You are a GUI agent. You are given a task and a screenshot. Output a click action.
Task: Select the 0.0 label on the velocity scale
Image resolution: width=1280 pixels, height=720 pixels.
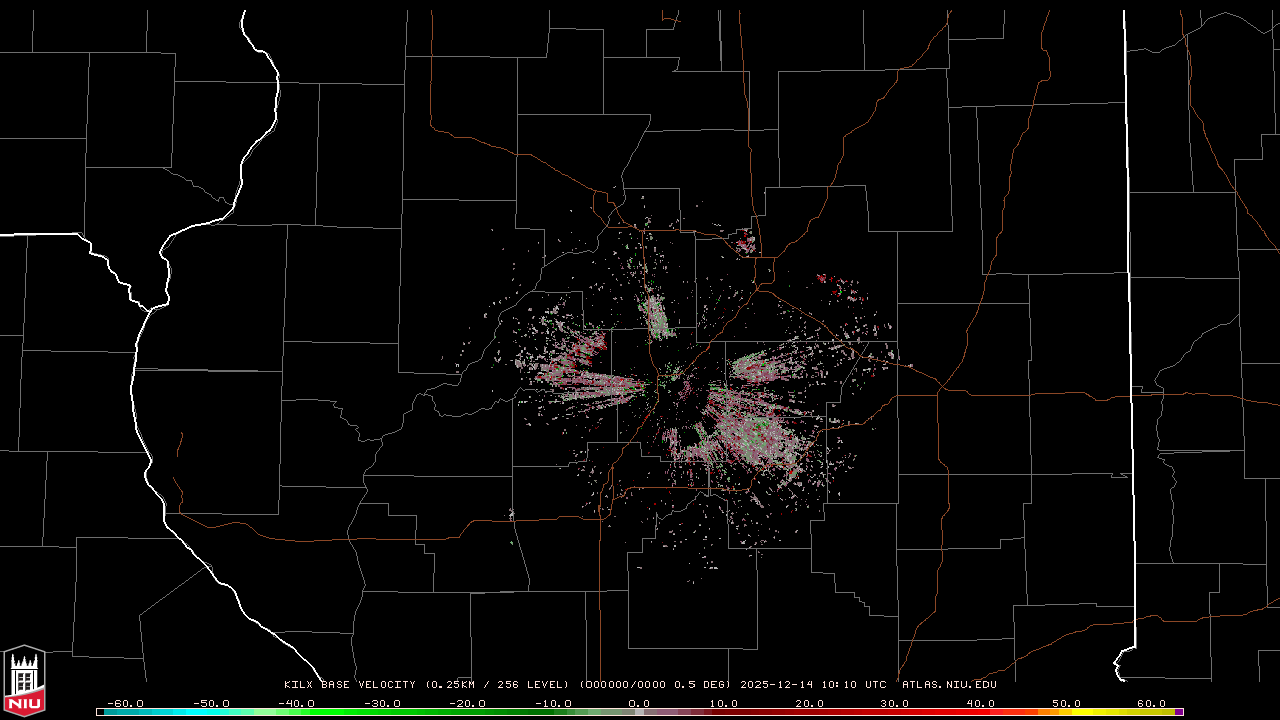(x=639, y=703)
